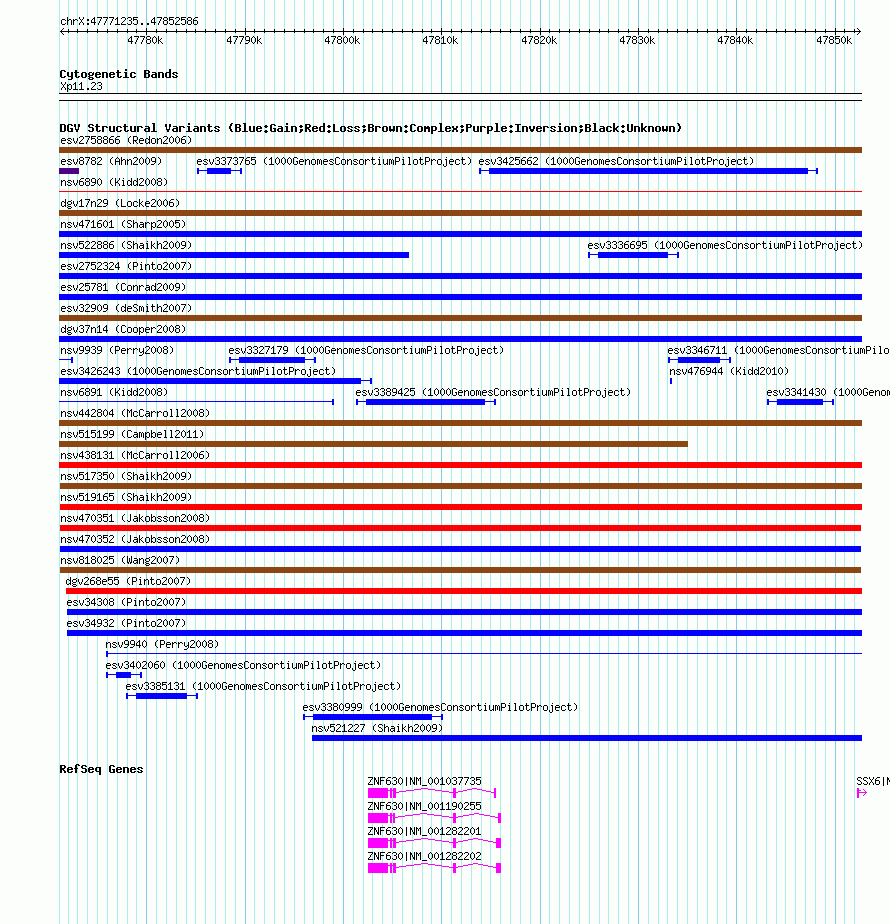Select the esv3389425 blue gain bar
This screenshot has width=890, height=924.
[x=426, y=402]
